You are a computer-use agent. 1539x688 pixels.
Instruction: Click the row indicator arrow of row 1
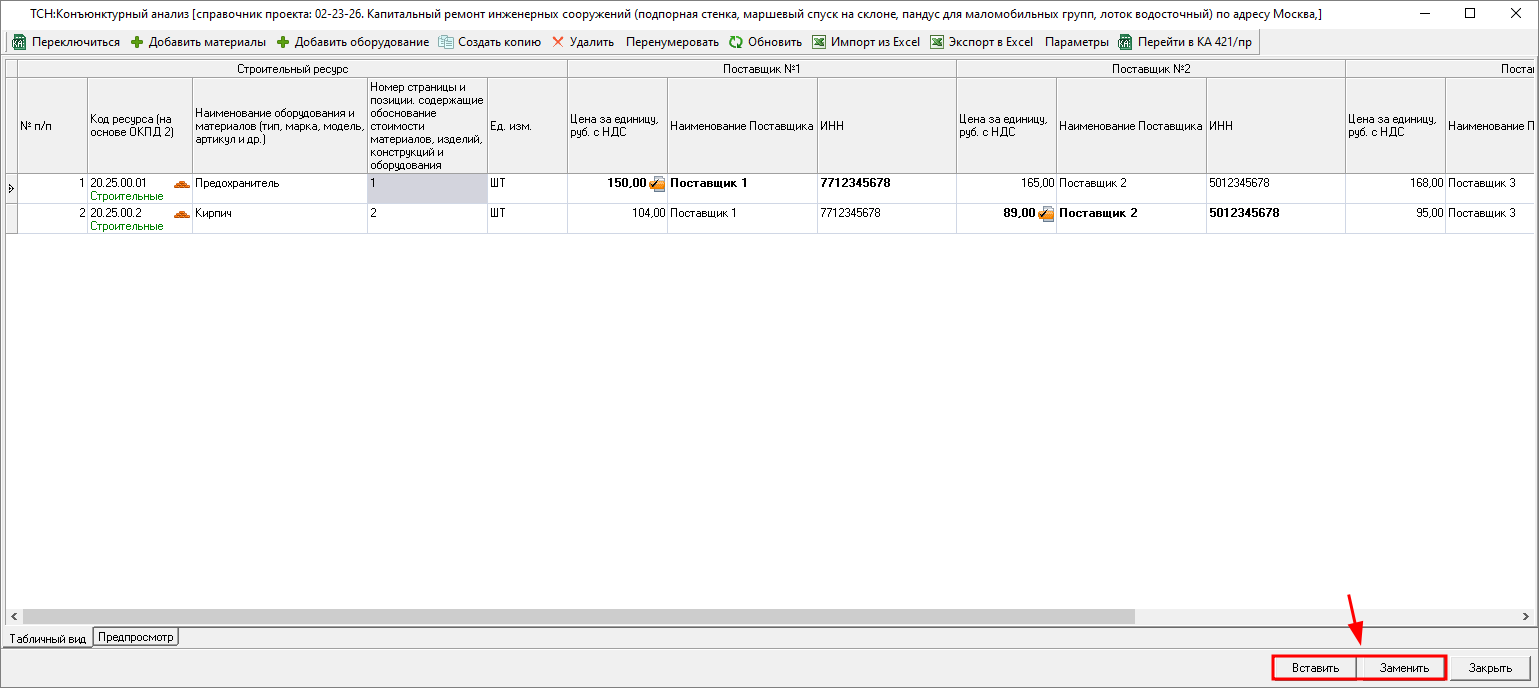(x=11, y=188)
